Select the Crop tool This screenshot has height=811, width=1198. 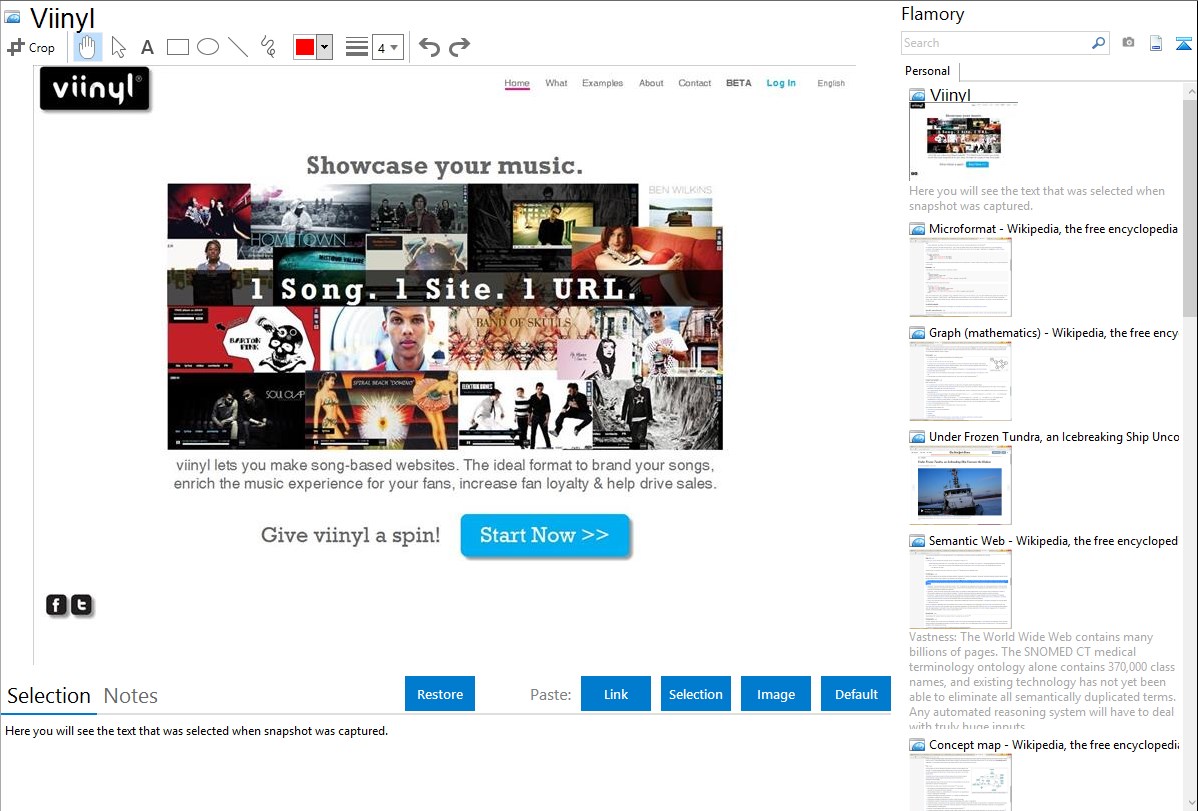coord(31,47)
